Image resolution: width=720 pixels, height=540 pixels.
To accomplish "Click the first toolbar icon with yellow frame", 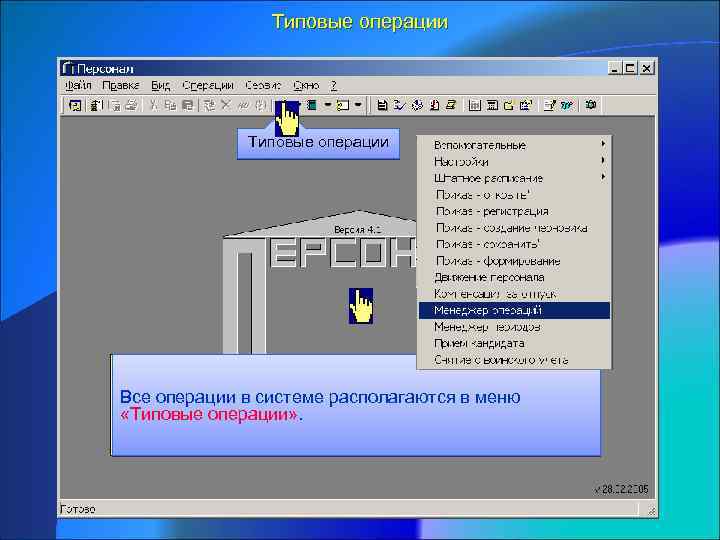I will point(75,105).
